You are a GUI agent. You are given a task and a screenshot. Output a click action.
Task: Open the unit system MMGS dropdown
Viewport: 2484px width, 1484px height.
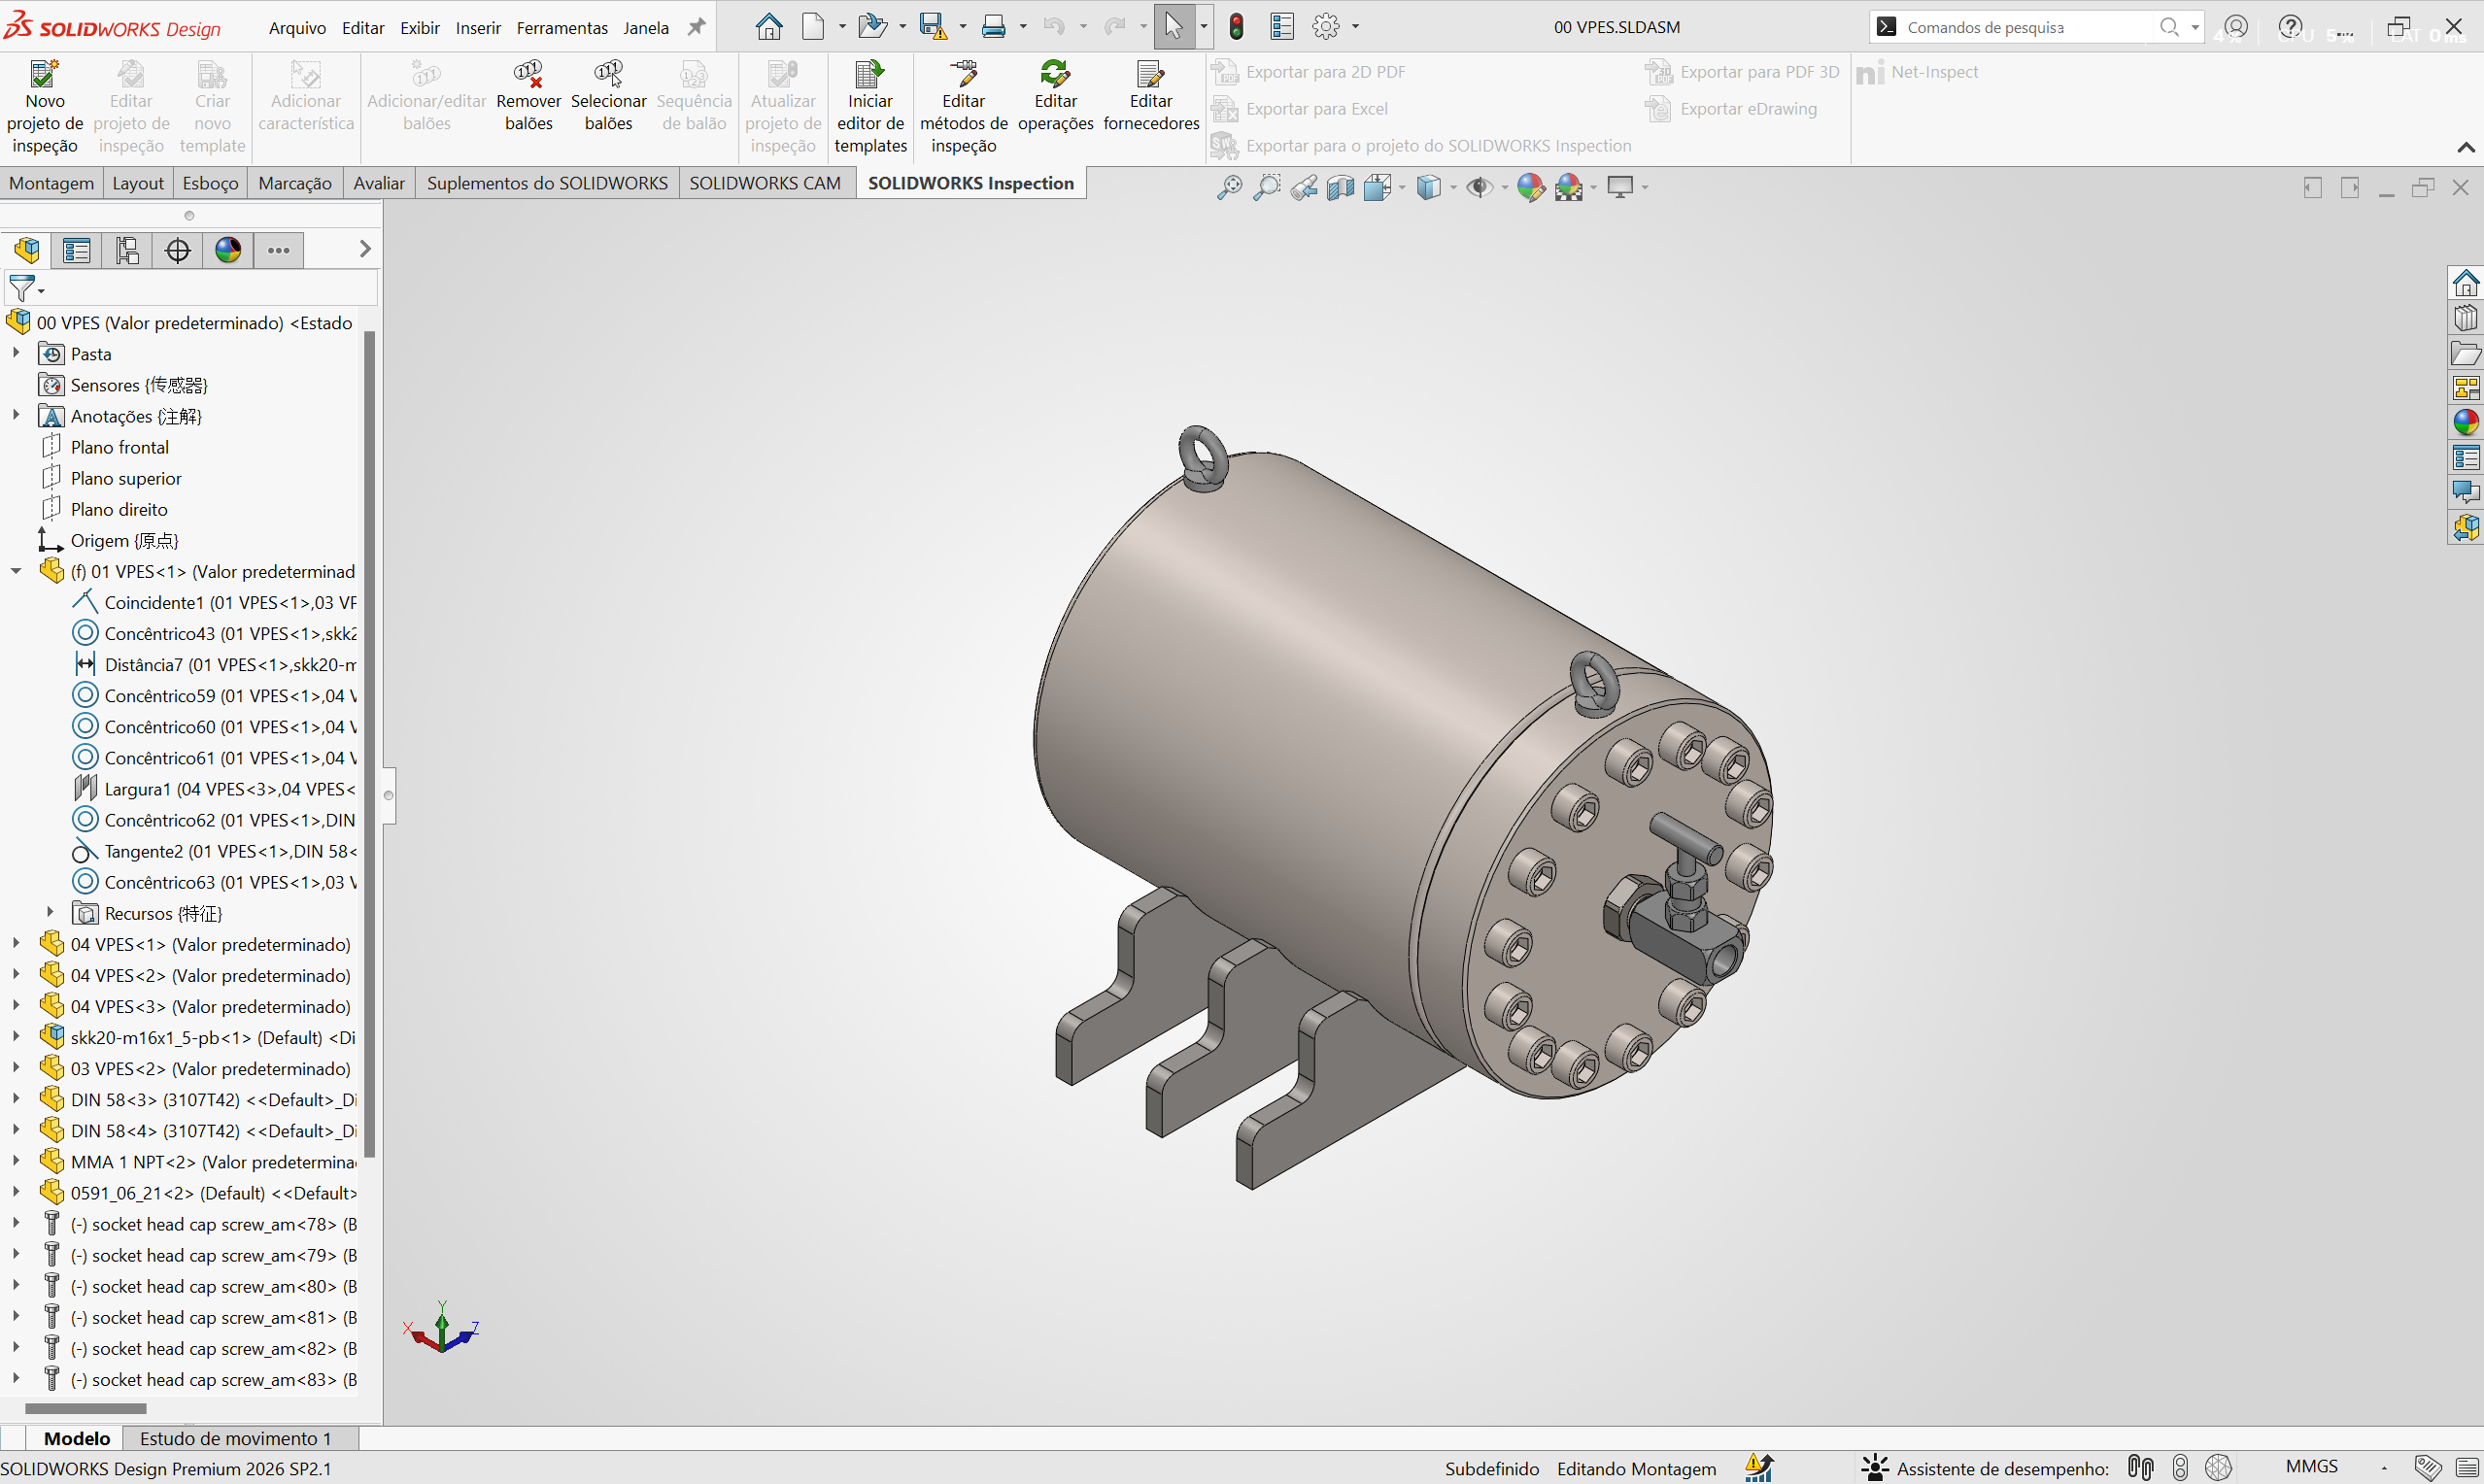[2384, 1468]
